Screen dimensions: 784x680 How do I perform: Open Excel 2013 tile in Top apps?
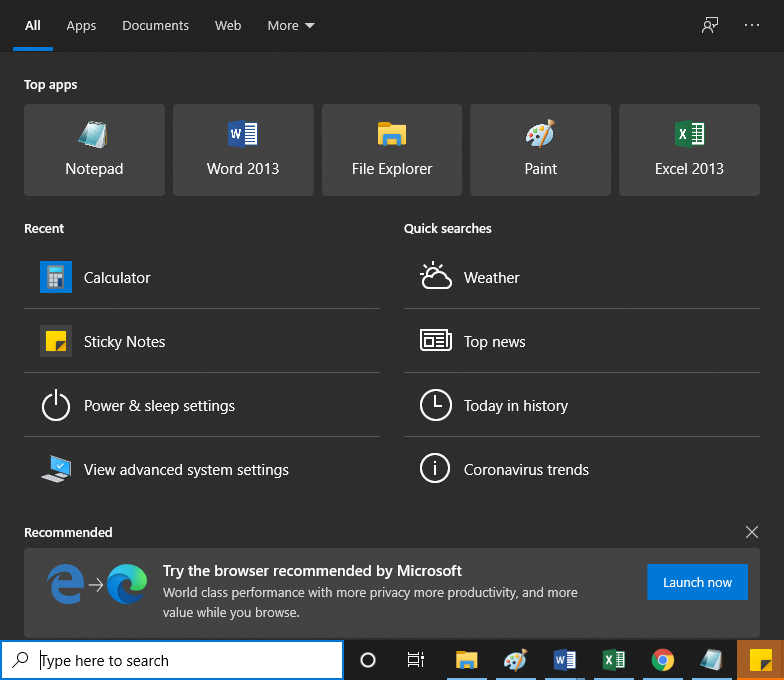coord(690,150)
